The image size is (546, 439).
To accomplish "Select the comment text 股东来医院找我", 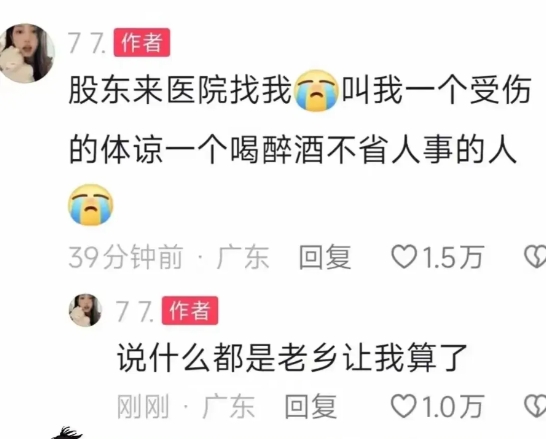I will tap(180, 91).
